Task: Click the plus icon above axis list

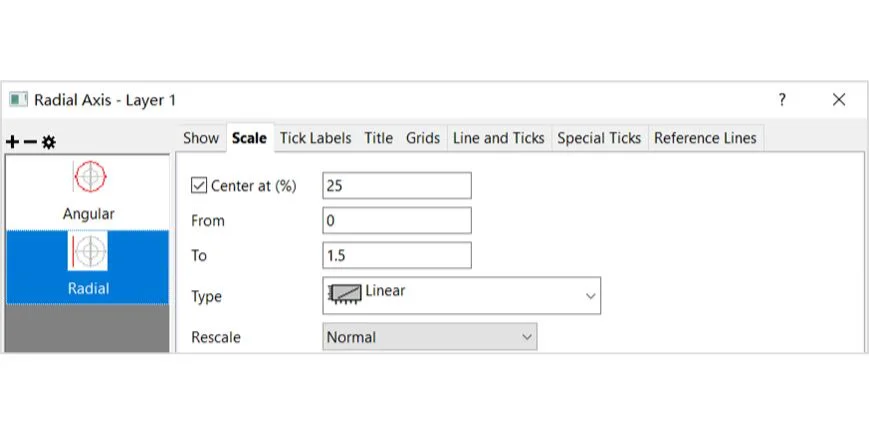Action: [x=12, y=142]
